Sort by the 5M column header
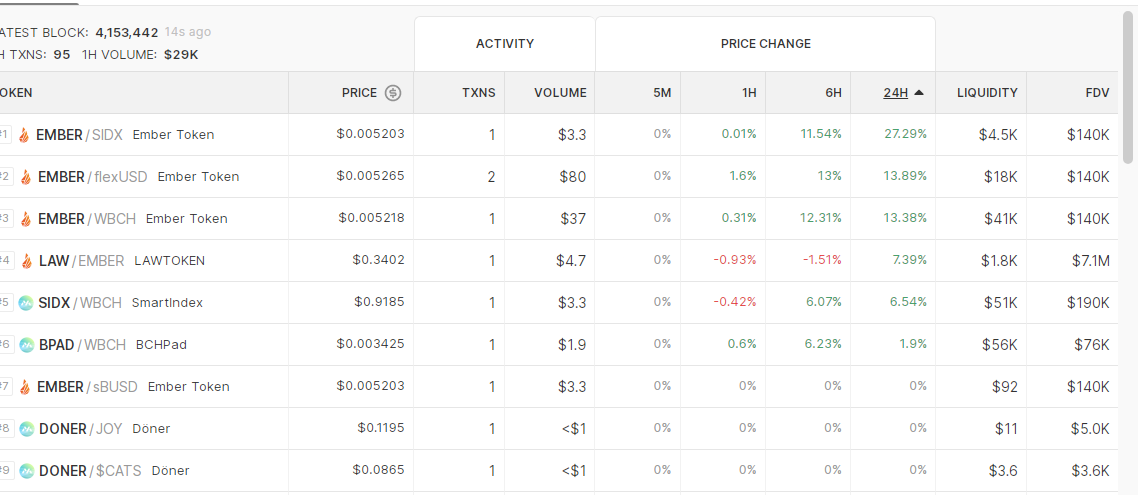The height and width of the screenshot is (495, 1138). click(x=662, y=93)
